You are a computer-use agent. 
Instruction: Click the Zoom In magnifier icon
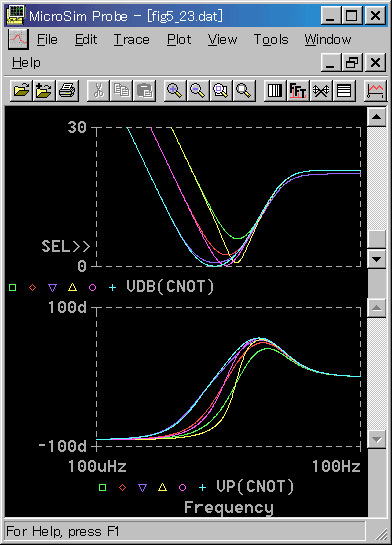174,91
